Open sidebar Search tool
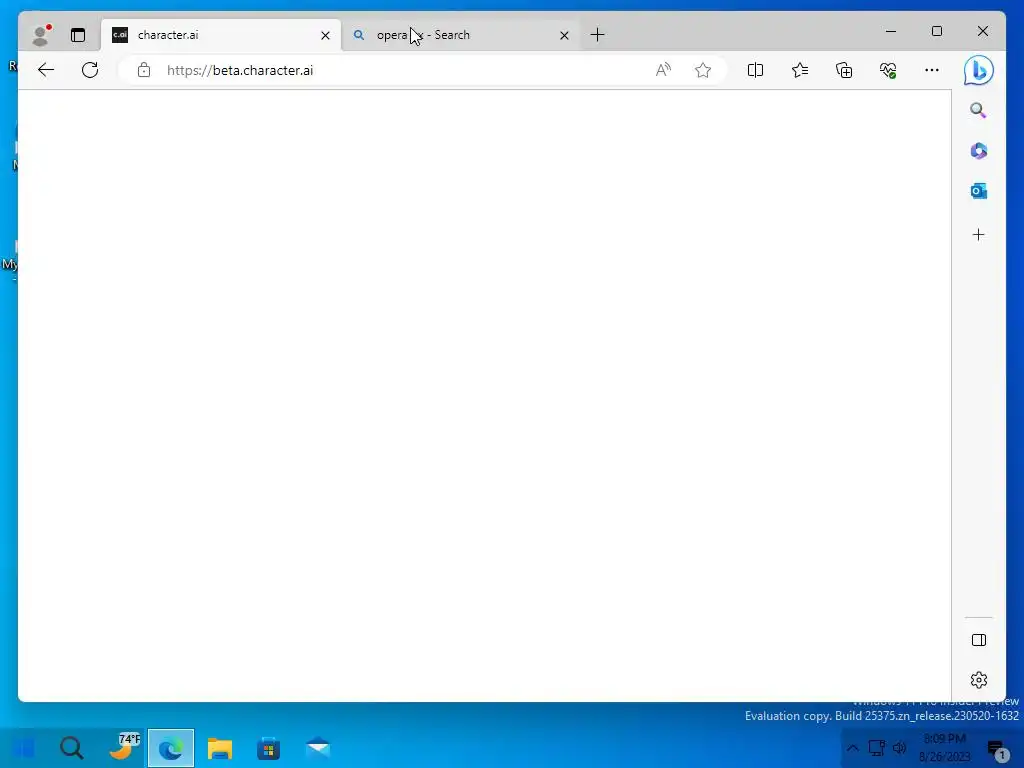Viewport: 1024px width, 768px height. pos(978,110)
